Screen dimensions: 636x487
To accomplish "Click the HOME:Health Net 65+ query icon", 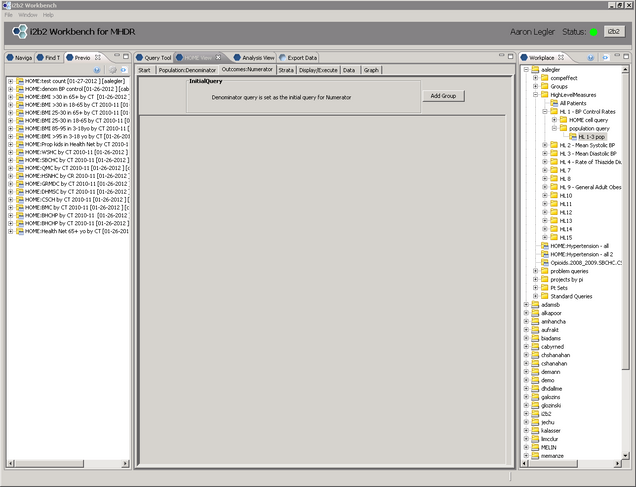I will point(20,231).
